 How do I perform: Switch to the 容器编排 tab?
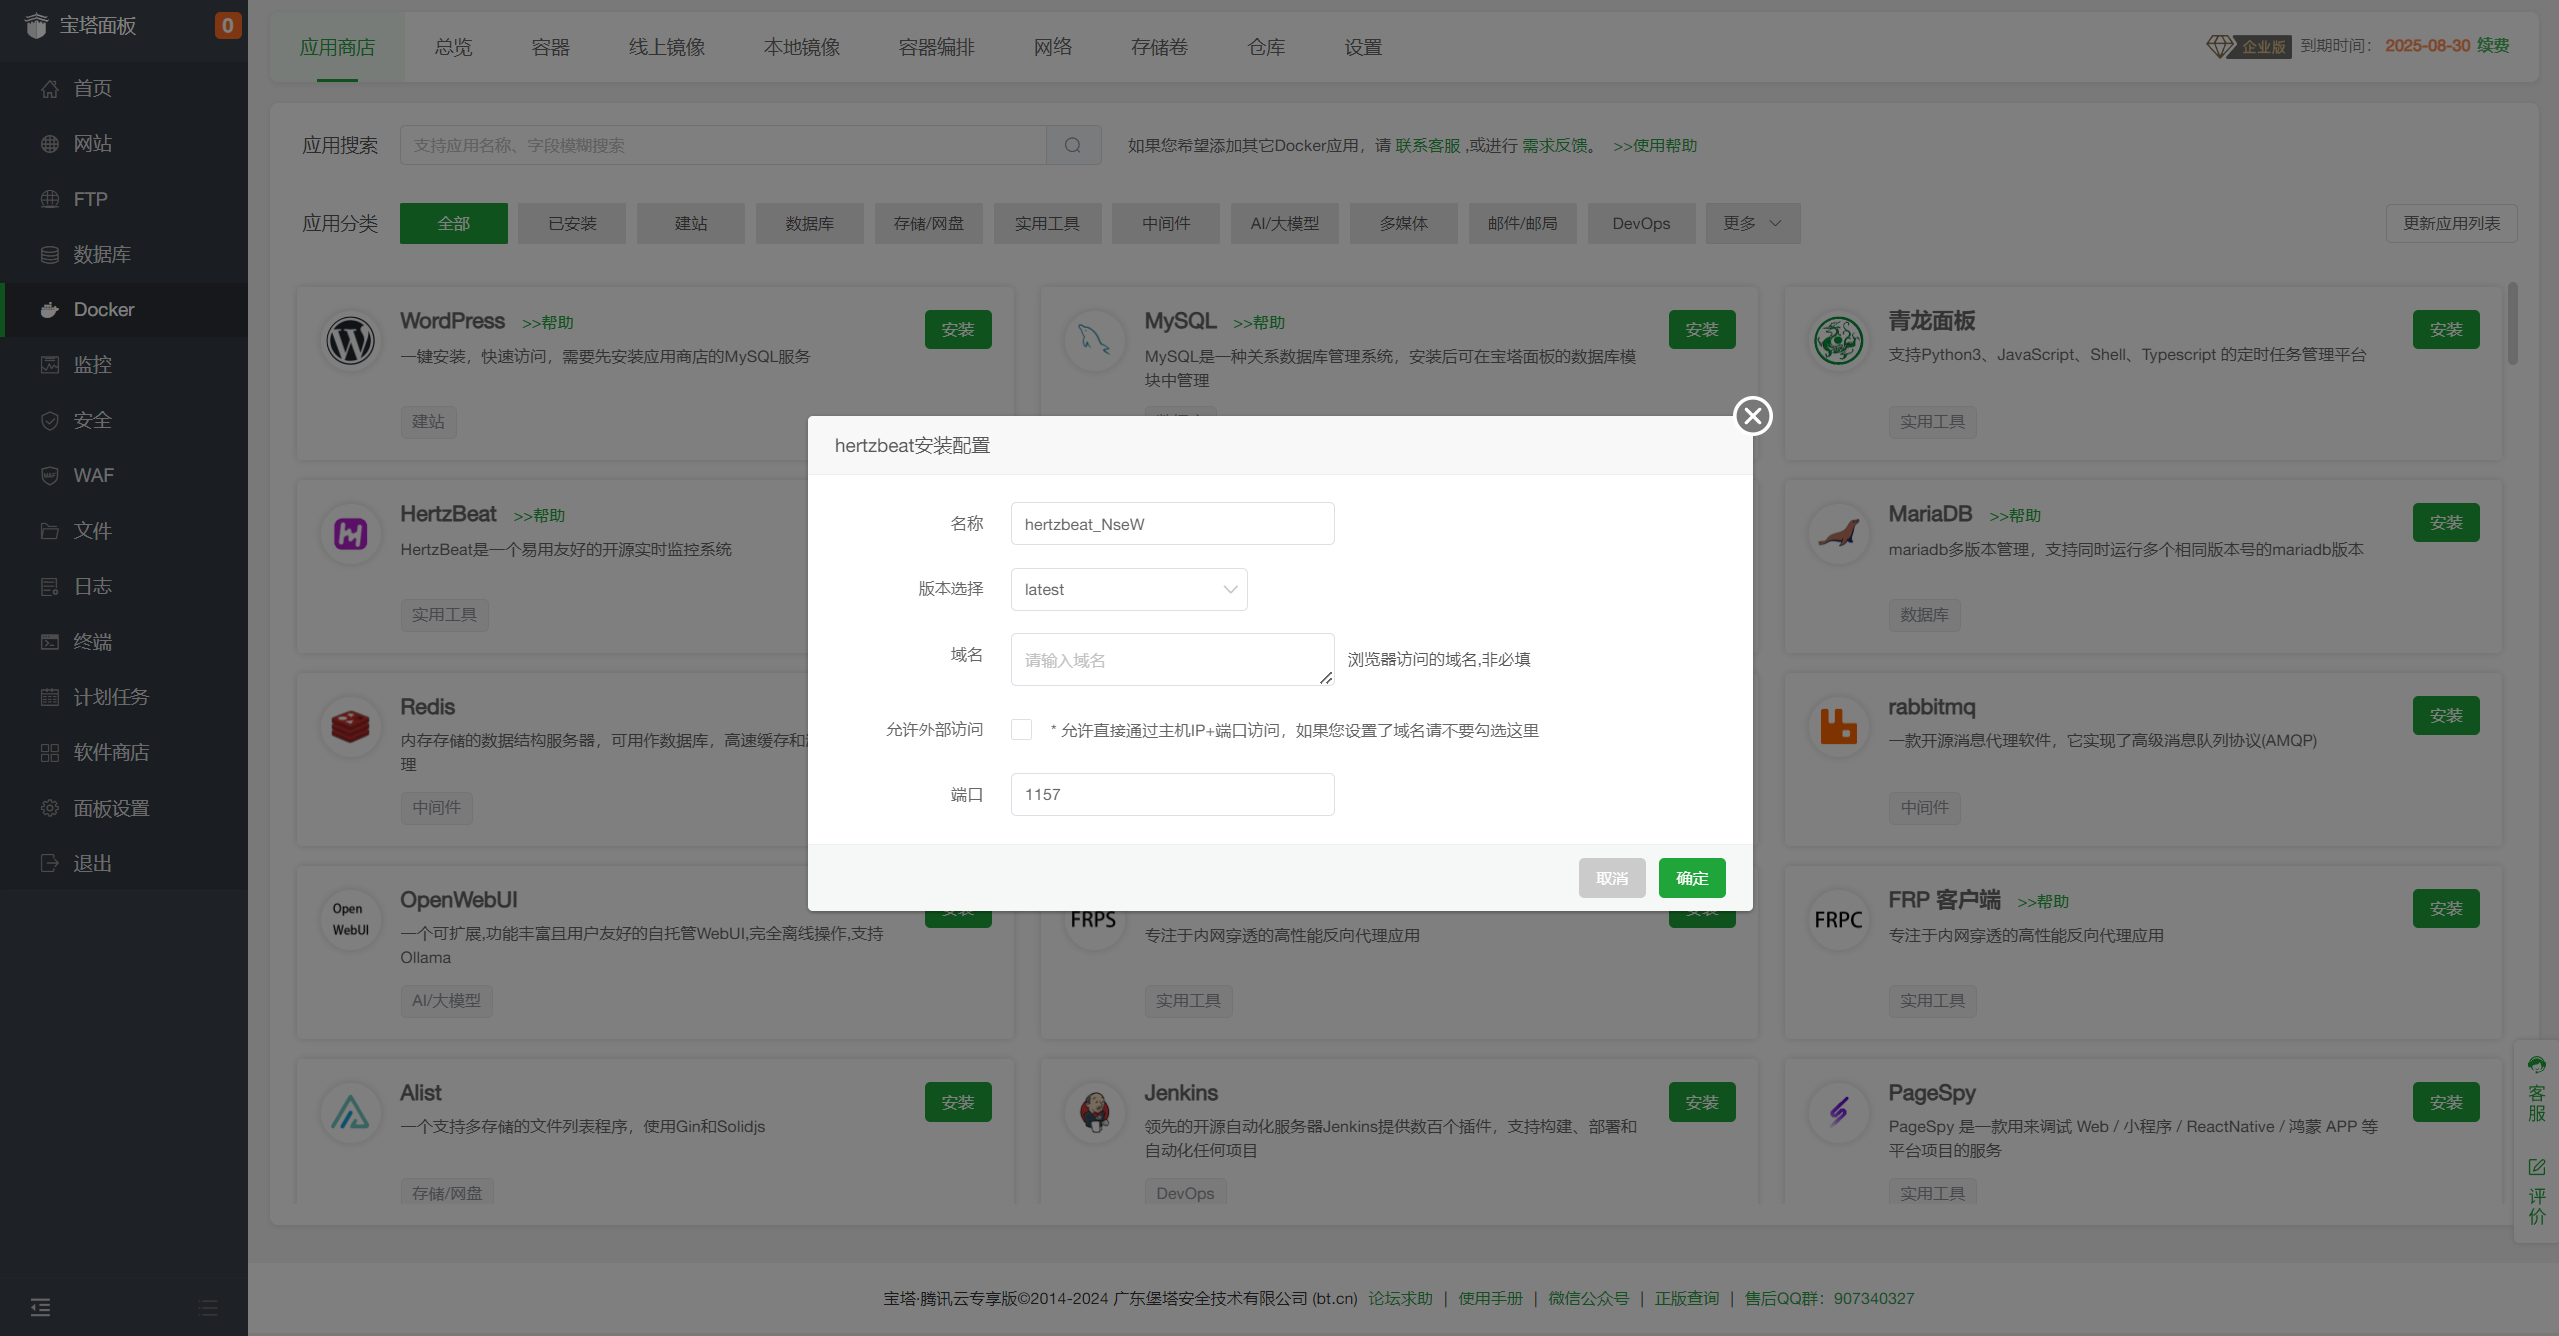point(937,47)
